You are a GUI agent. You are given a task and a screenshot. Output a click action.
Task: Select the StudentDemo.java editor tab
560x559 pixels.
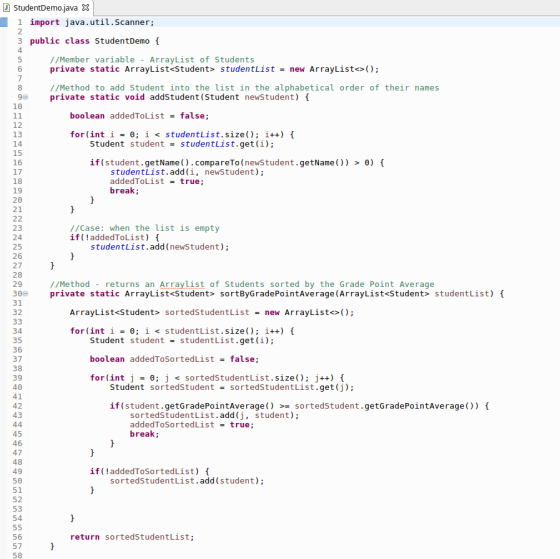(x=46, y=8)
